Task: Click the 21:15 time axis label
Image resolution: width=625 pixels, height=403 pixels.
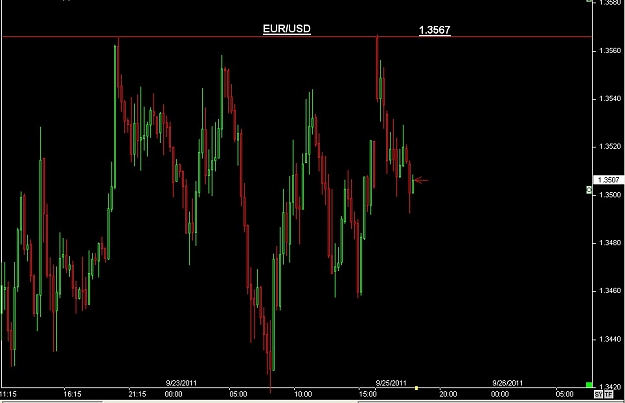Action: (x=137, y=394)
